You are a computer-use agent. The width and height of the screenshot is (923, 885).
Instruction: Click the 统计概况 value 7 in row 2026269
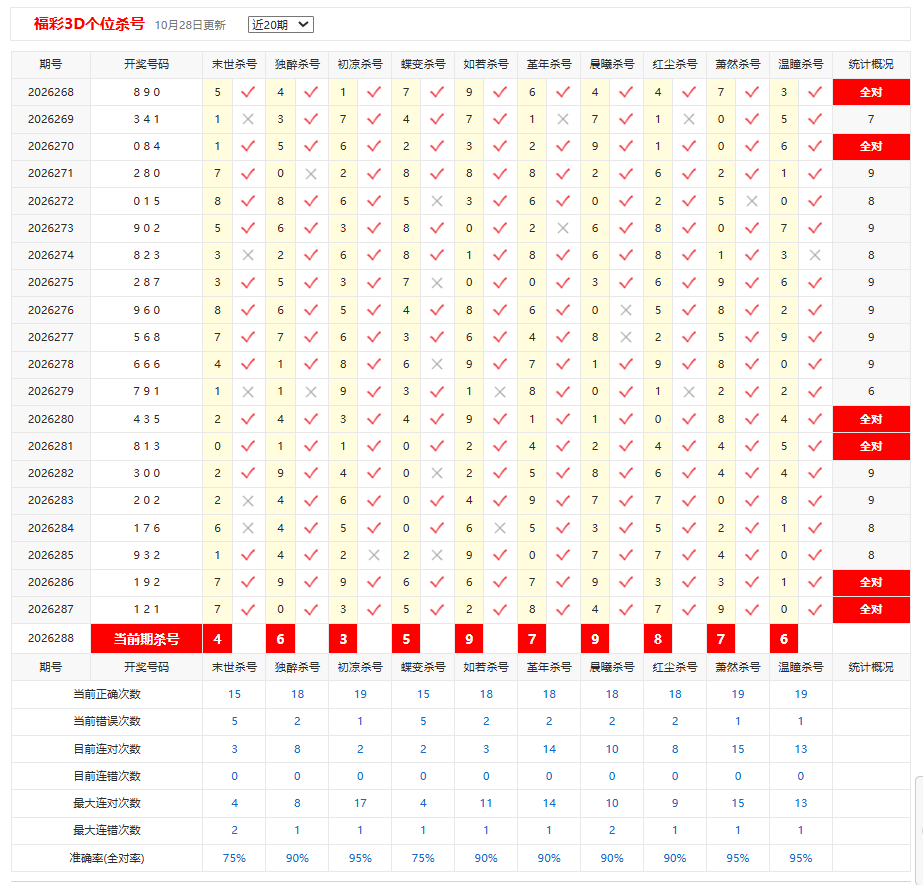(x=871, y=120)
